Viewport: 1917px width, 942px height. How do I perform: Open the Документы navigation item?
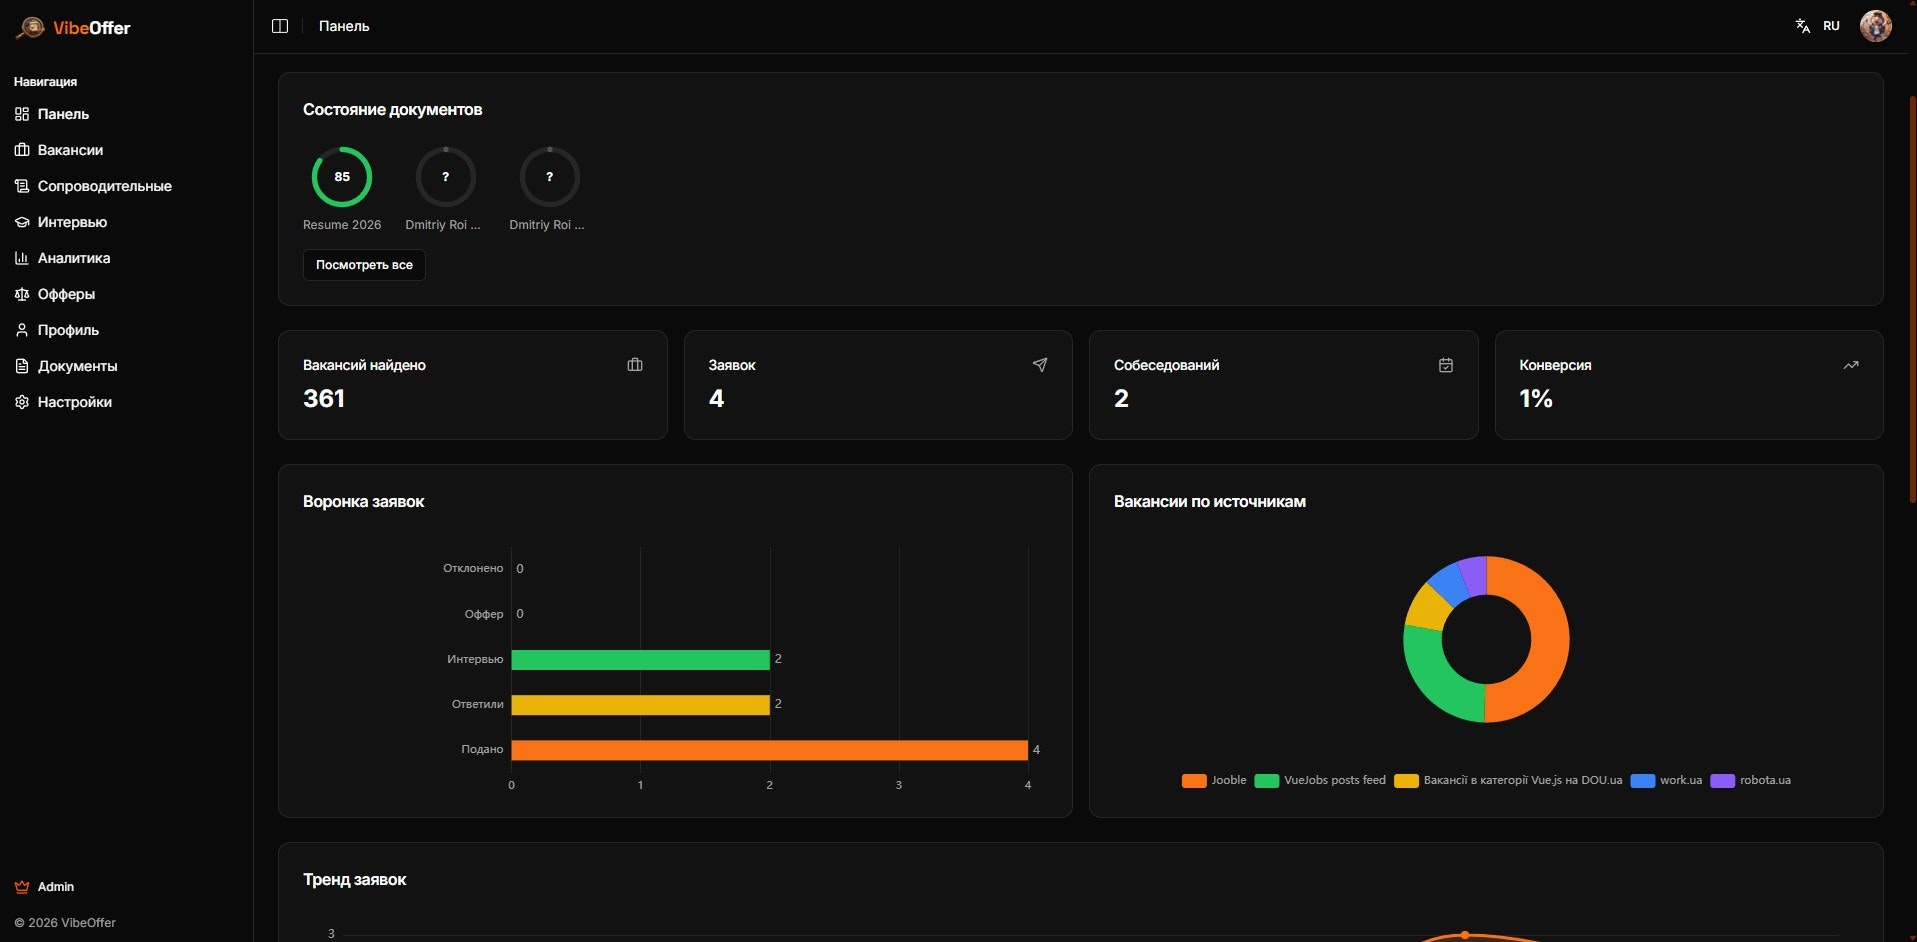click(77, 366)
